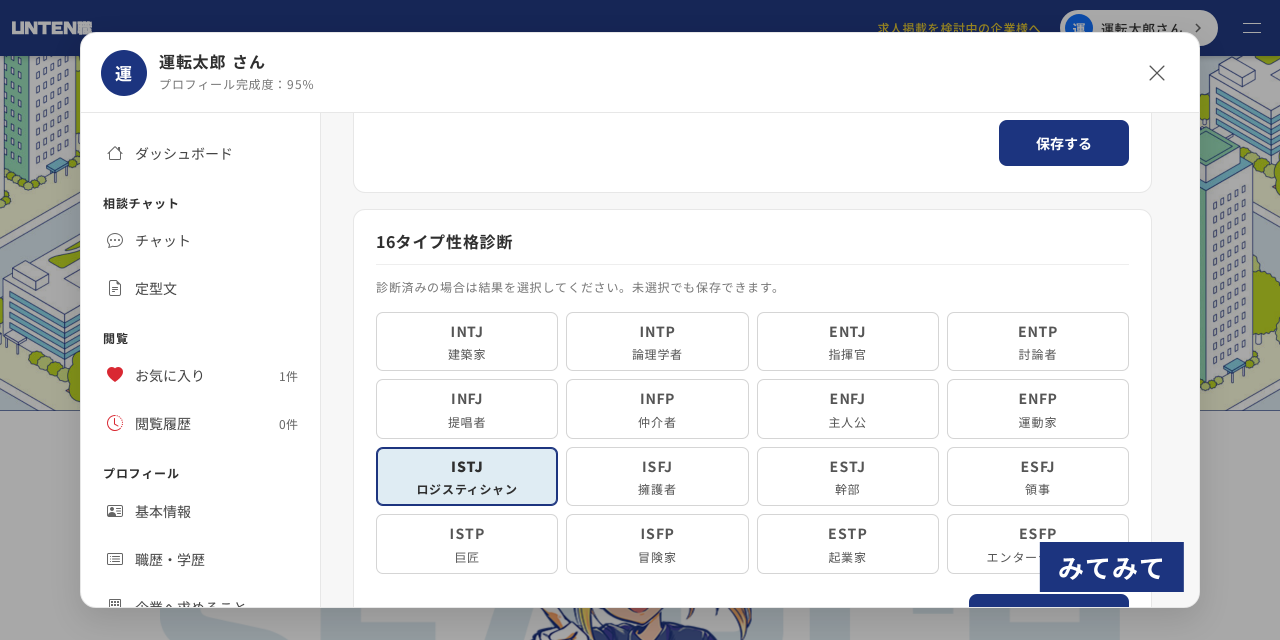The width and height of the screenshot is (1280, 640).
Task: Select the ESTJ 幹部 personality type
Action: click(848, 476)
